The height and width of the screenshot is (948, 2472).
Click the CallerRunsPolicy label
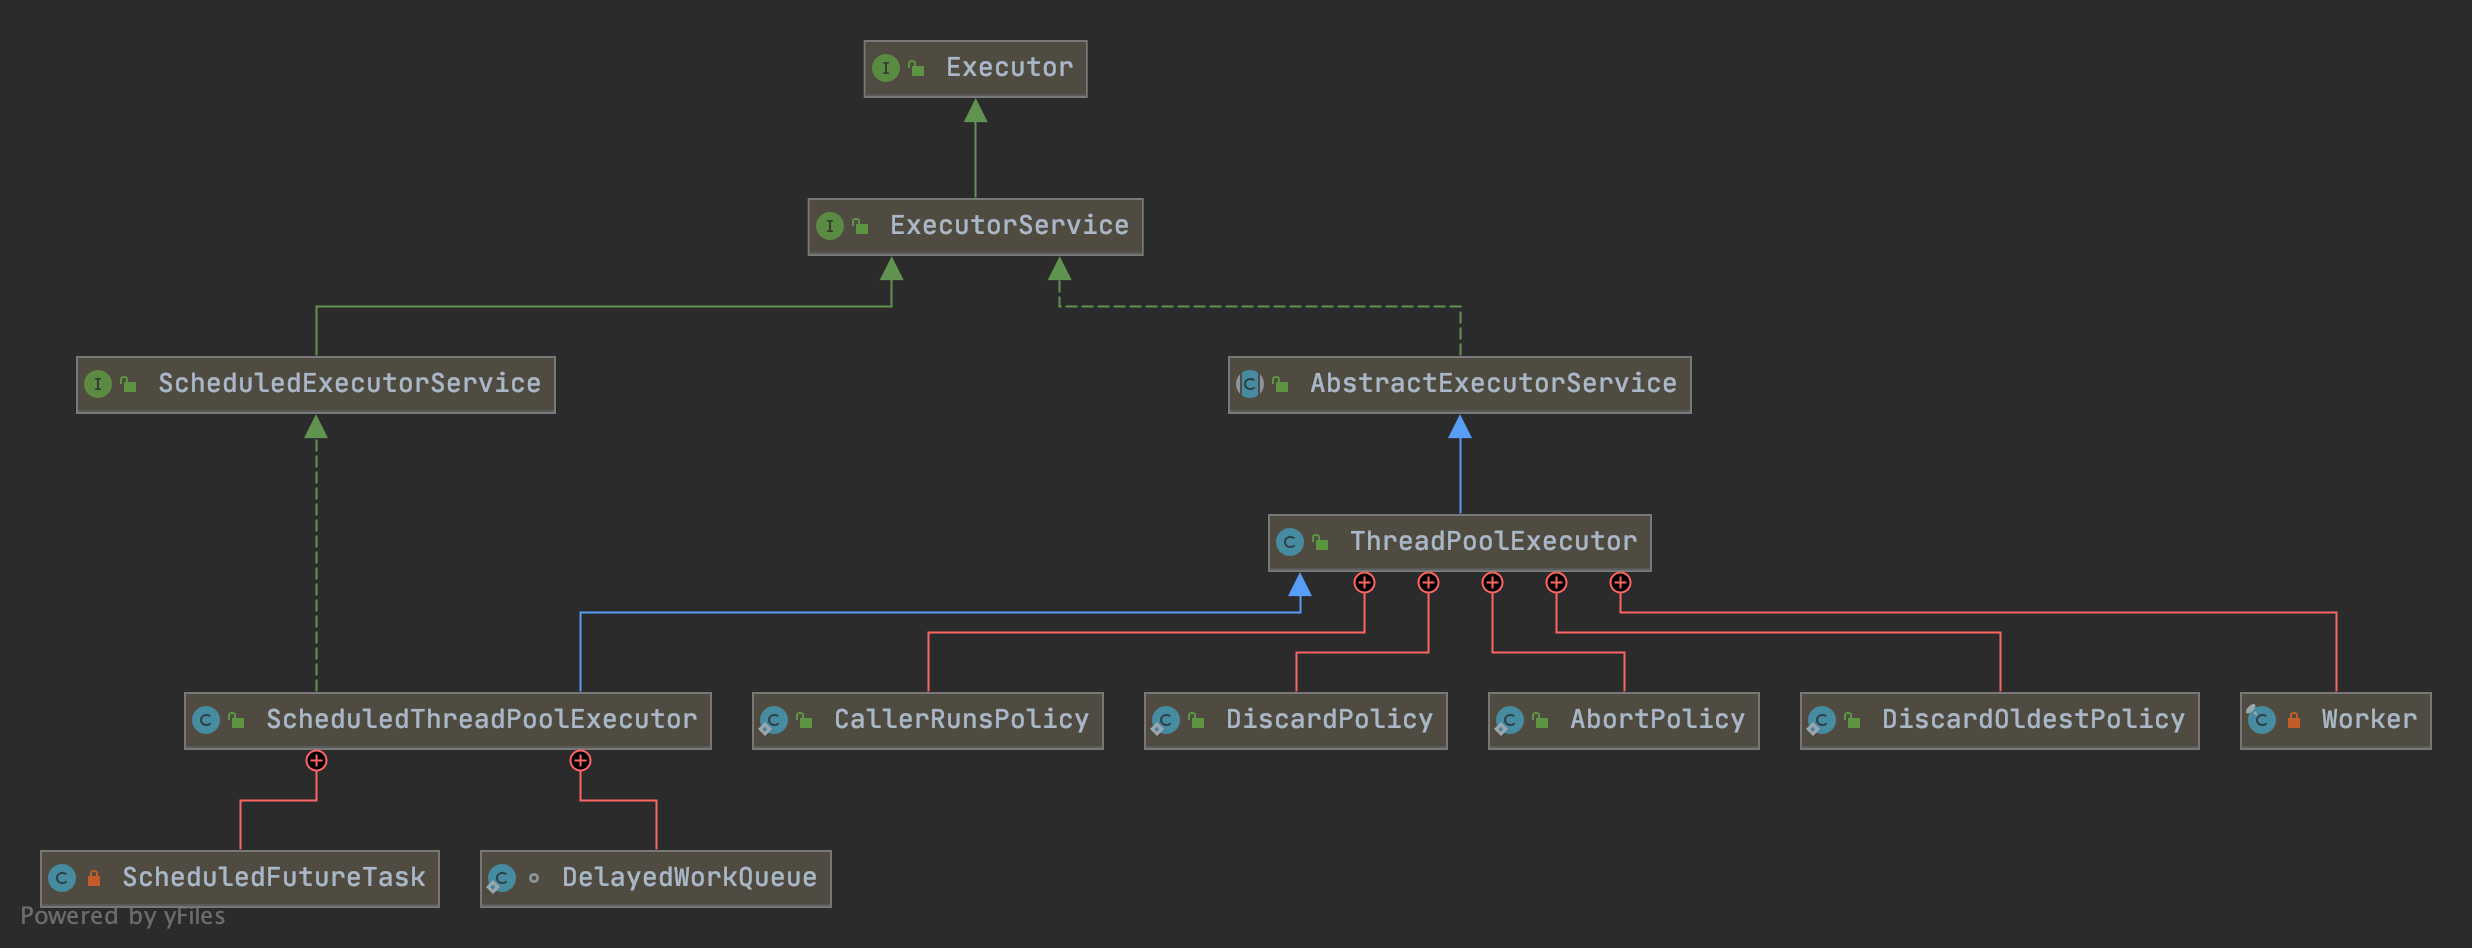point(961,720)
